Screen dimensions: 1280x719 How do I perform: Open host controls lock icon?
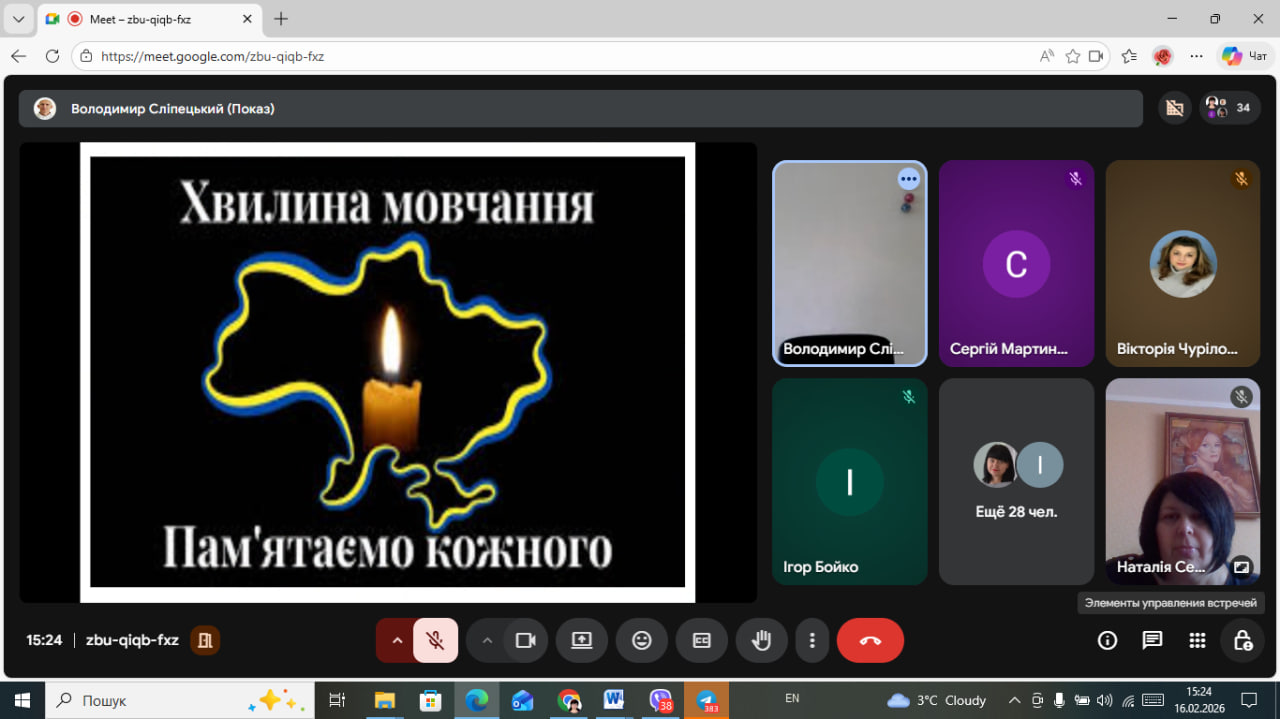1242,641
